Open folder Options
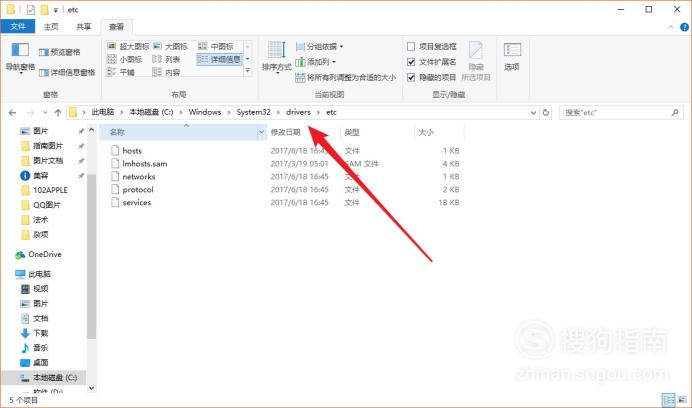 (512, 57)
